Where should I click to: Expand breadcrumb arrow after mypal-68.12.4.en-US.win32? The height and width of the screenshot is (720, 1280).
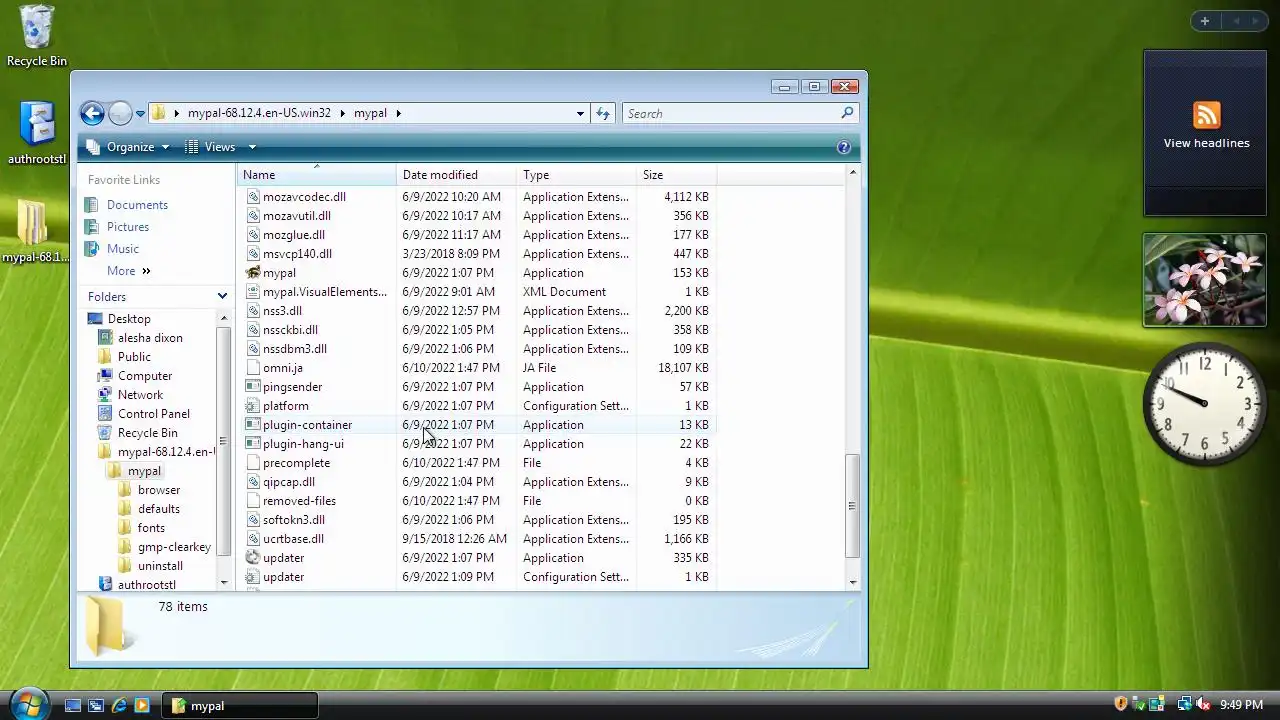coord(342,113)
